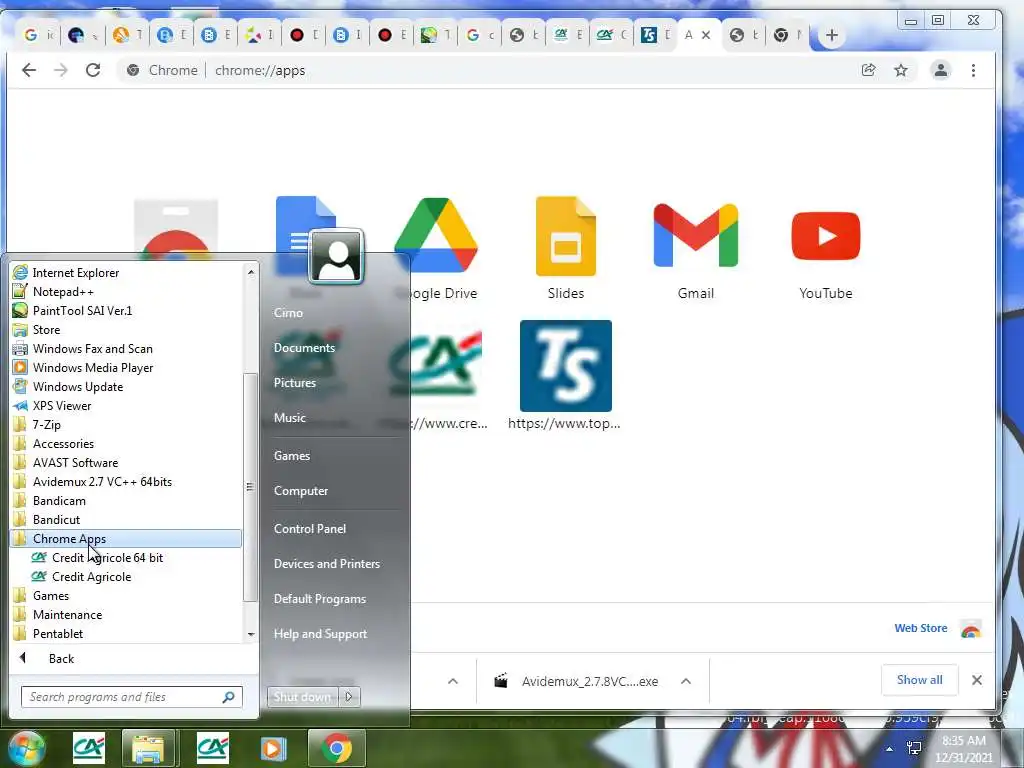Bookmark this page with the star icon
The width and height of the screenshot is (1024, 768).
(x=901, y=70)
